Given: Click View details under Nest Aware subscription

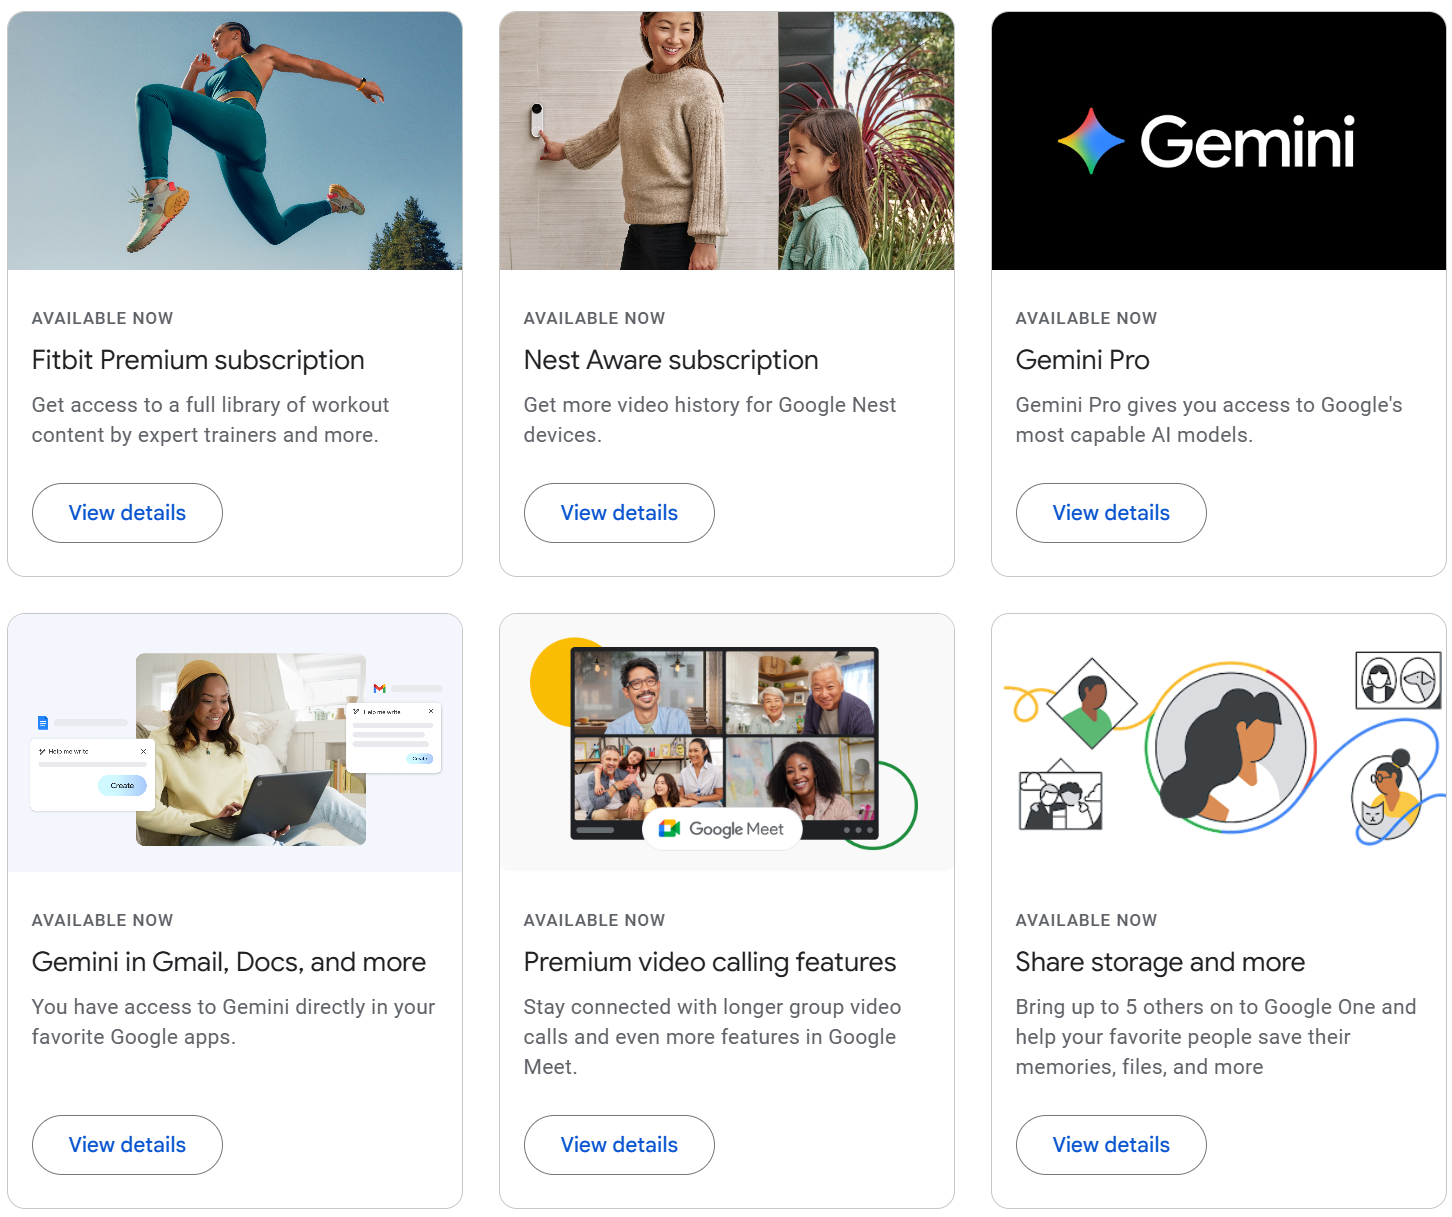Looking at the screenshot, I should click(619, 513).
